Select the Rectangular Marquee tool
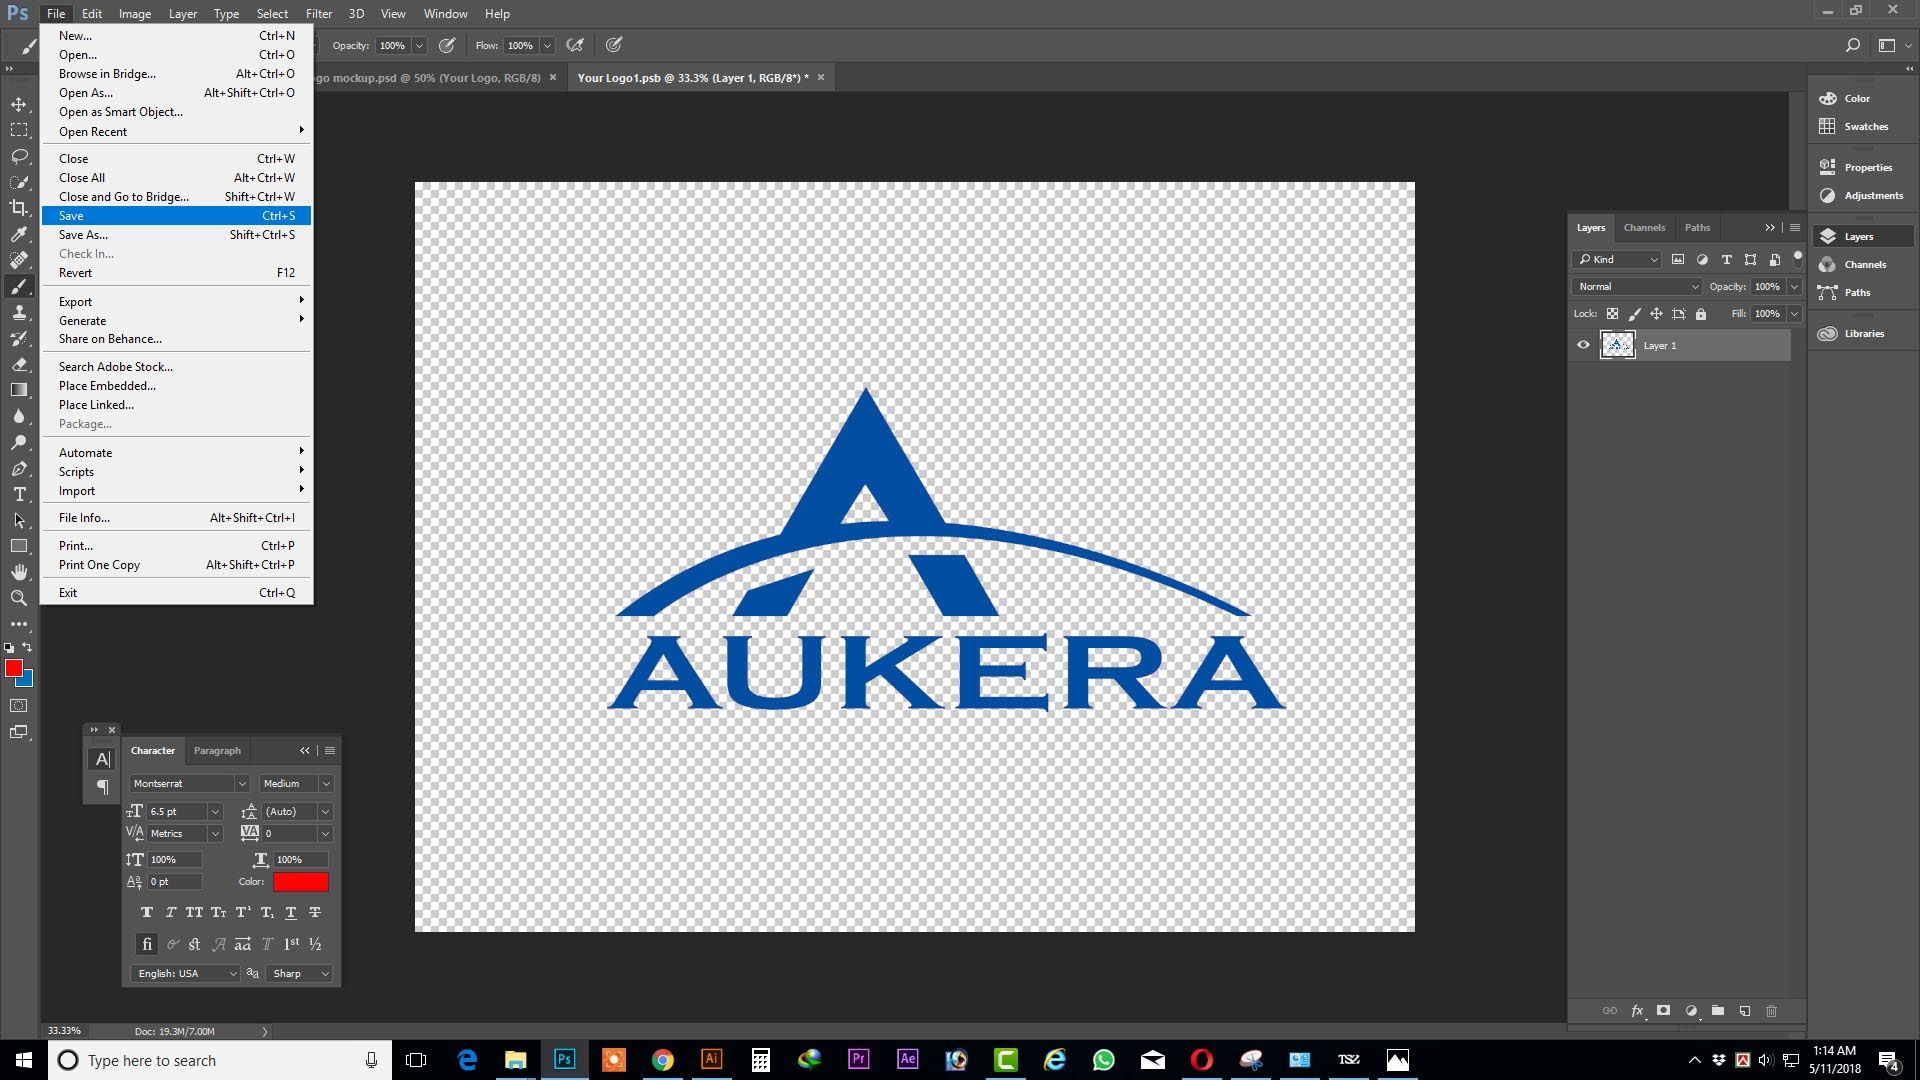The height and width of the screenshot is (1080, 1920). coord(19,130)
